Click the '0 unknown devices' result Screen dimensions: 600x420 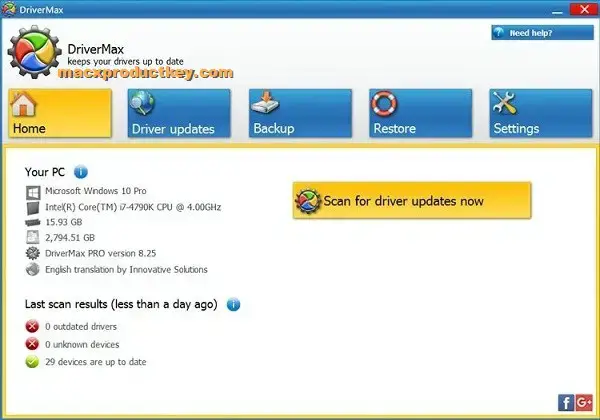(82, 344)
